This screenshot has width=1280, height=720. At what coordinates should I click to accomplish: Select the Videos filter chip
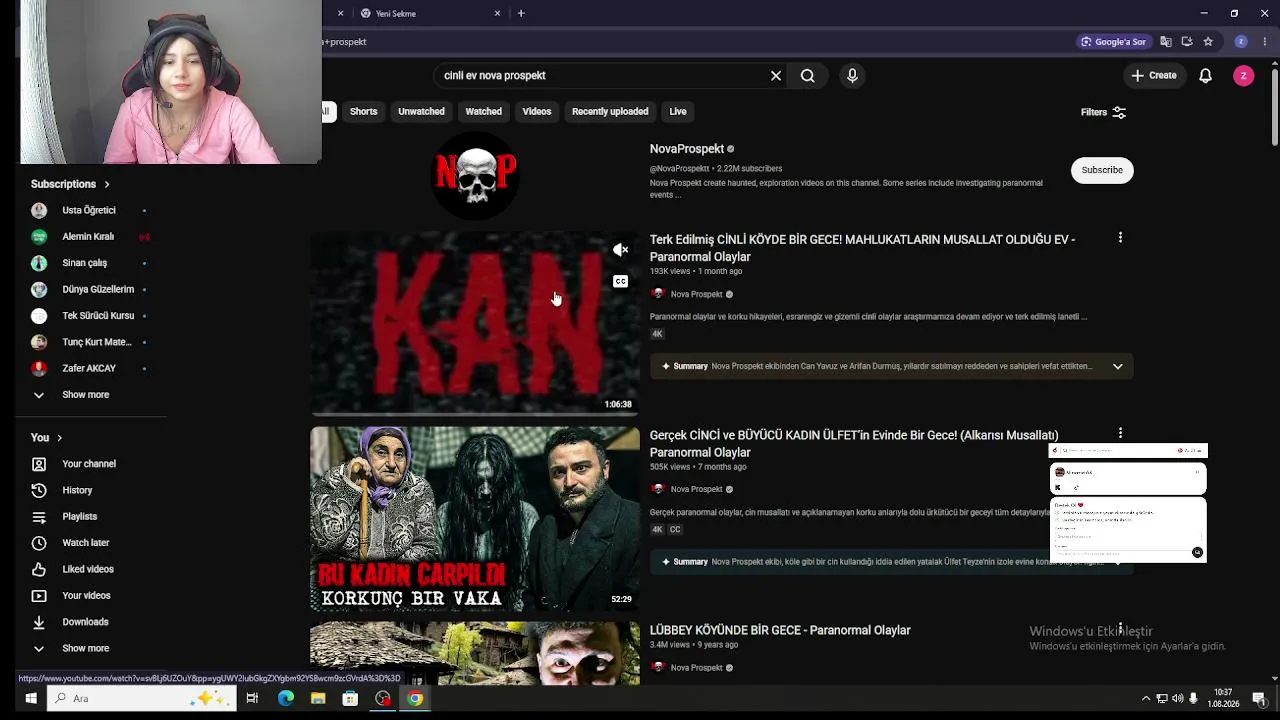point(537,111)
